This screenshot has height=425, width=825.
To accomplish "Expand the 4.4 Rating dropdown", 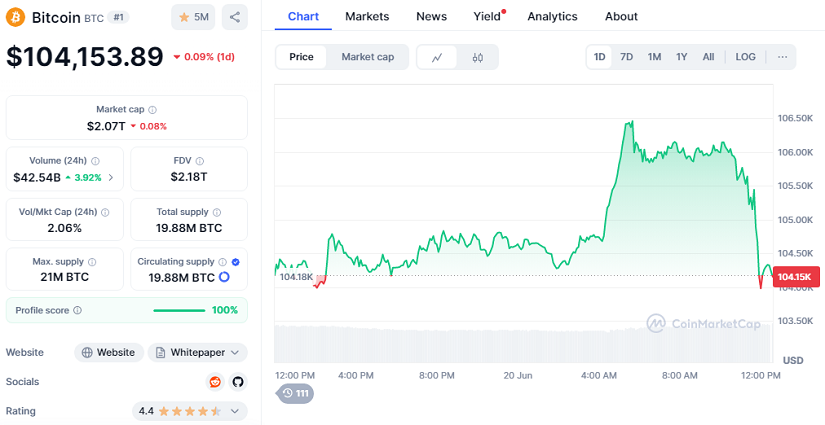I will coord(189,411).
